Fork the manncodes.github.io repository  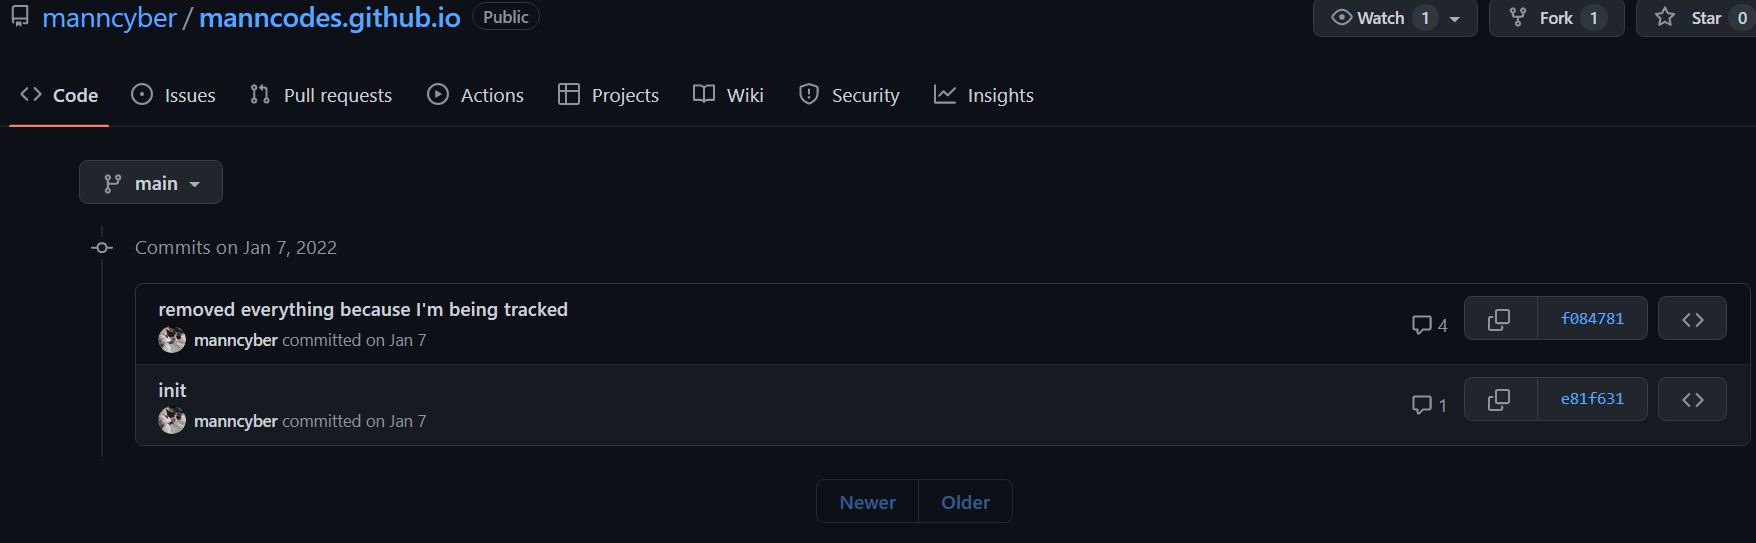(1544, 18)
